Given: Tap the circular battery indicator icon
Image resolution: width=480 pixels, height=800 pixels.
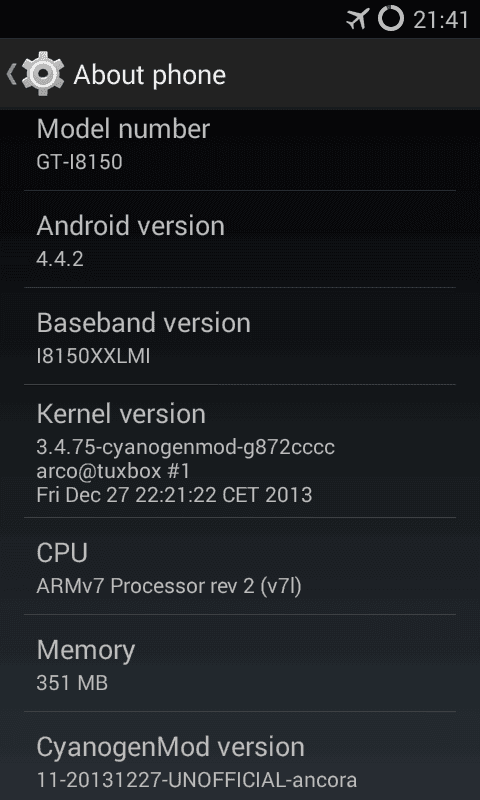Looking at the screenshot, I should [391, 19].
